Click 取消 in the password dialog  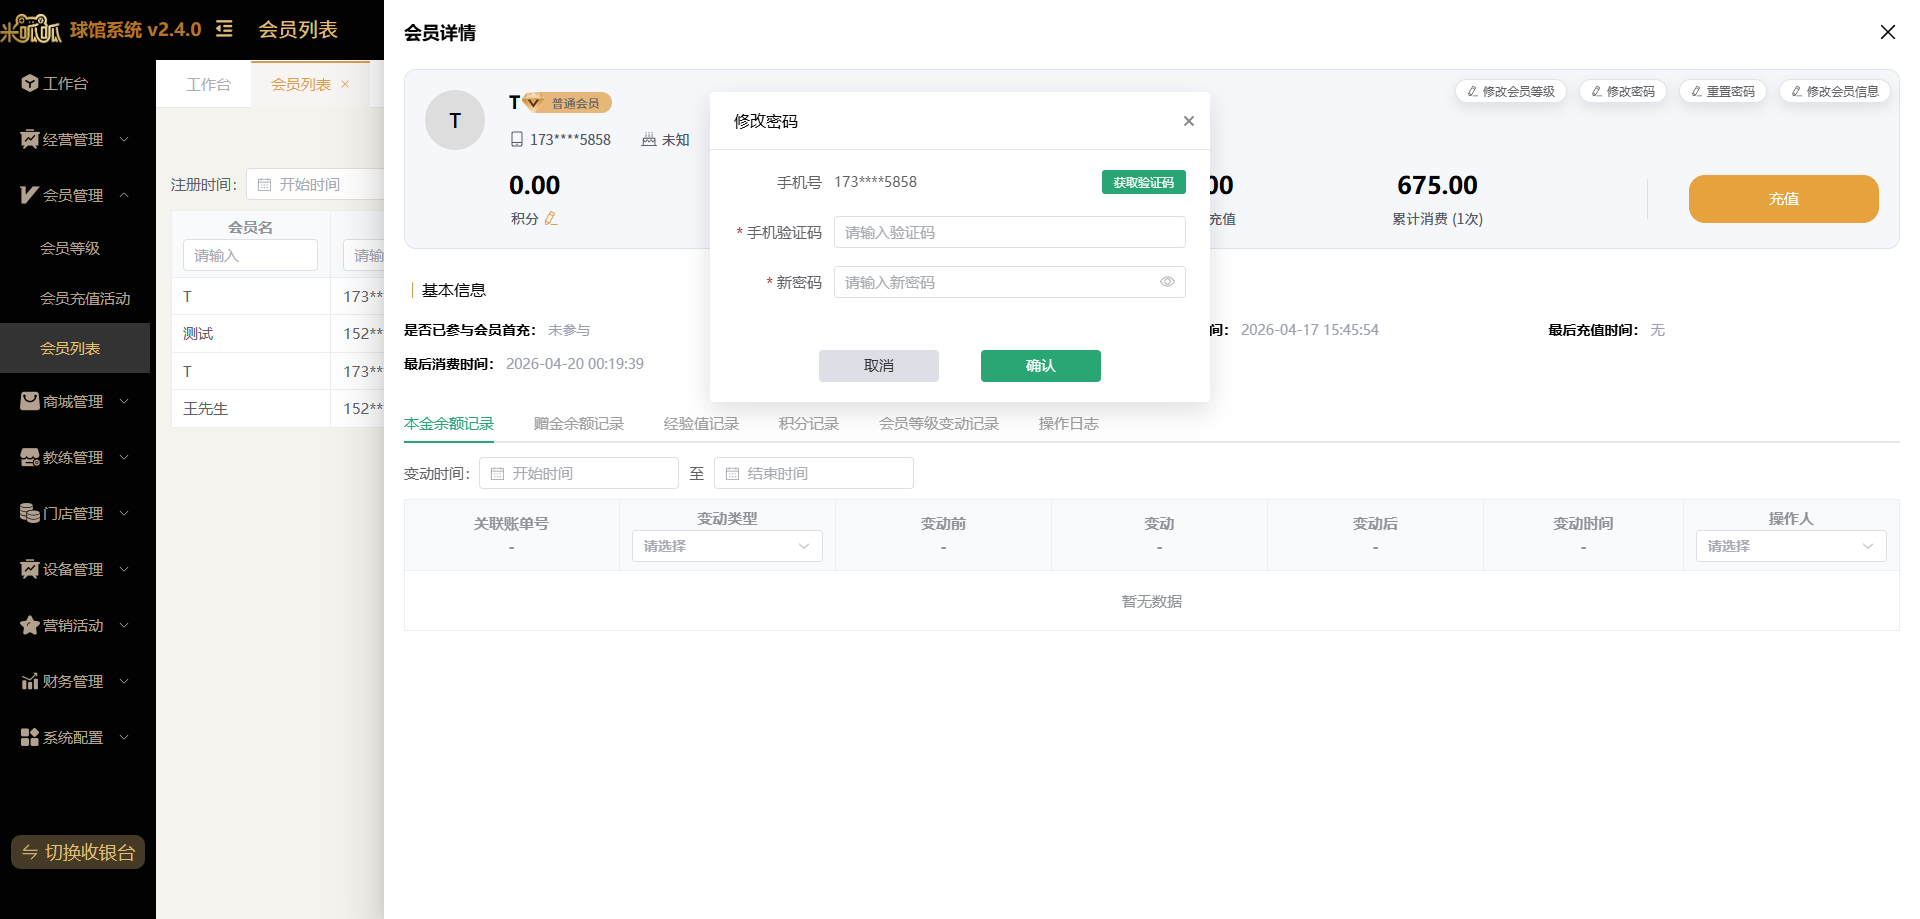click(x=879, y=366)
